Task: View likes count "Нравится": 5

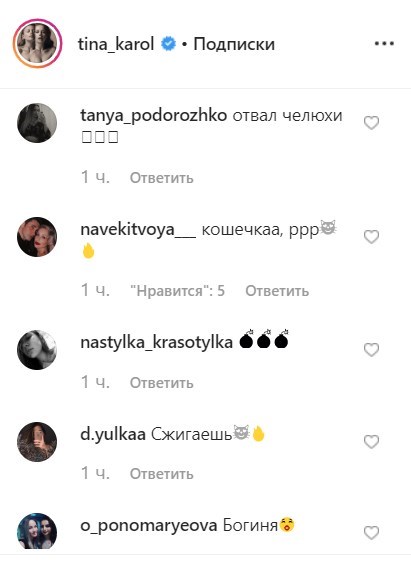Action: [177, 291]
